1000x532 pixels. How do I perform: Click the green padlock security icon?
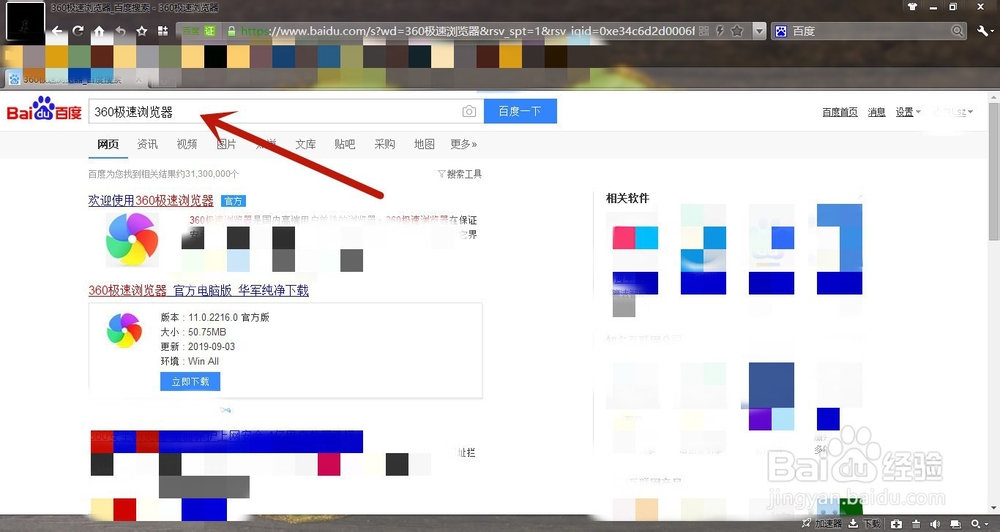click(232, 31)
